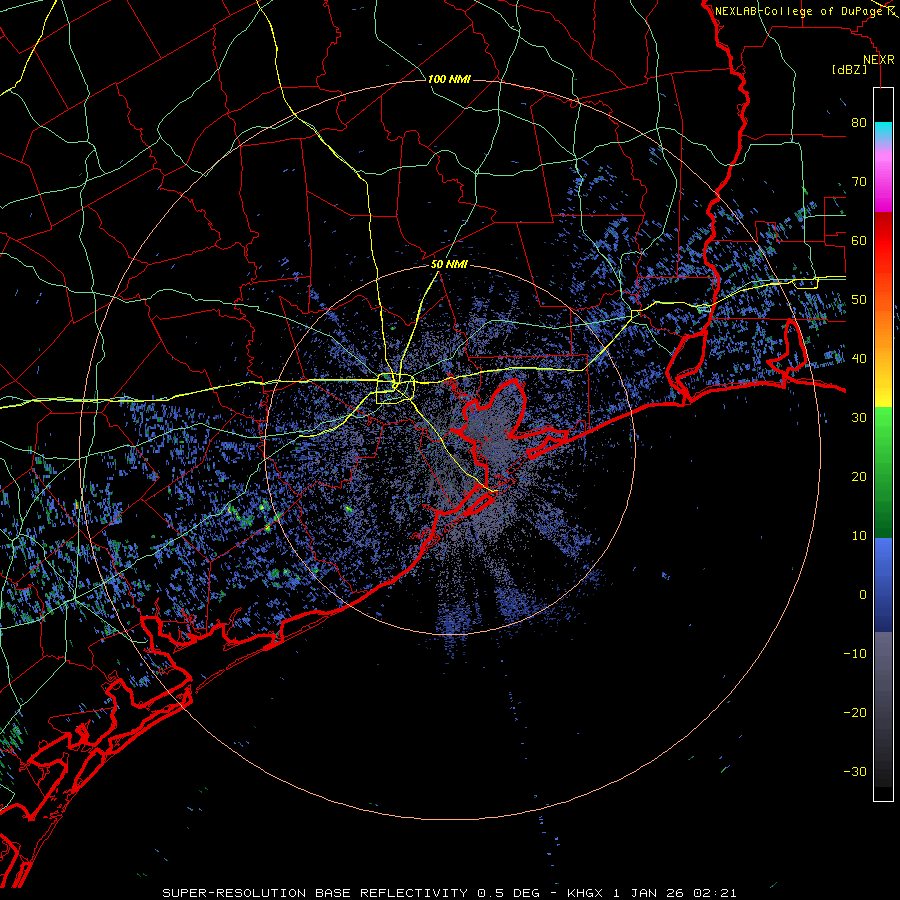Click the "NEXR" label above the color bar

point(879,60)
